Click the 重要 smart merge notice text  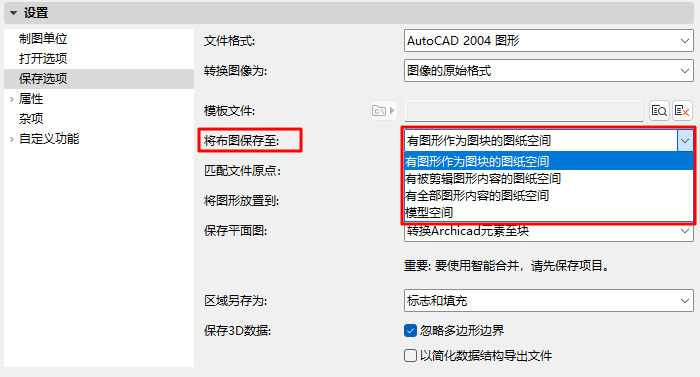pyautogui.click(x=507, y=266)
